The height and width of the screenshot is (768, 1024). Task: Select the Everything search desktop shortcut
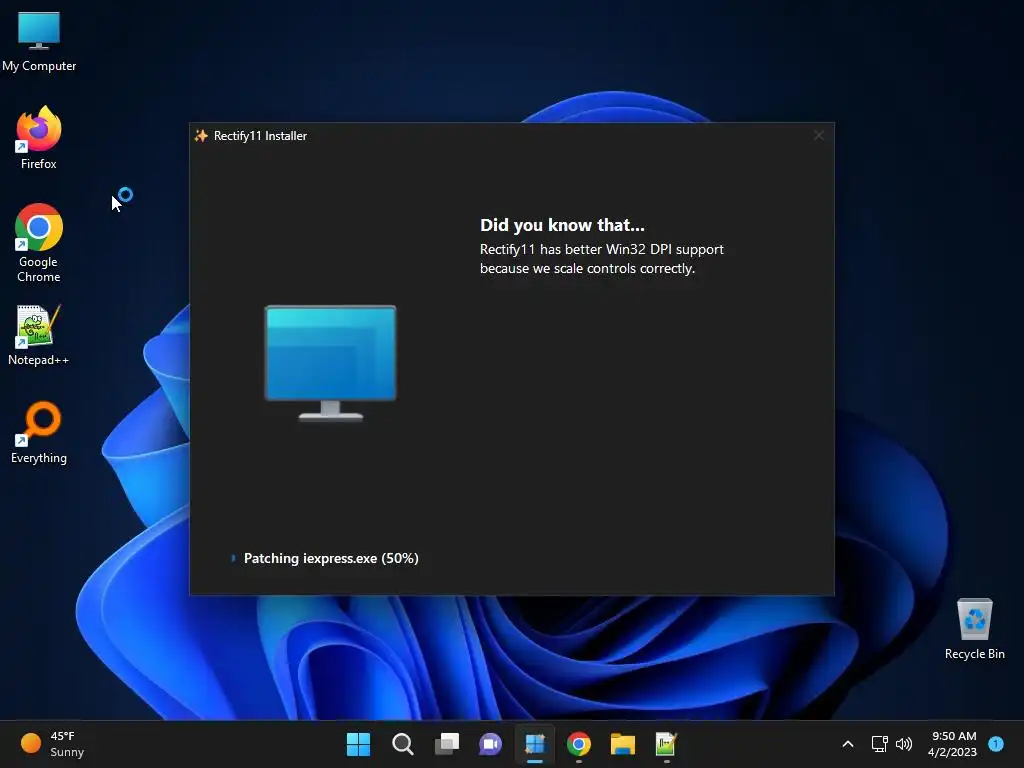coord(39,432)
